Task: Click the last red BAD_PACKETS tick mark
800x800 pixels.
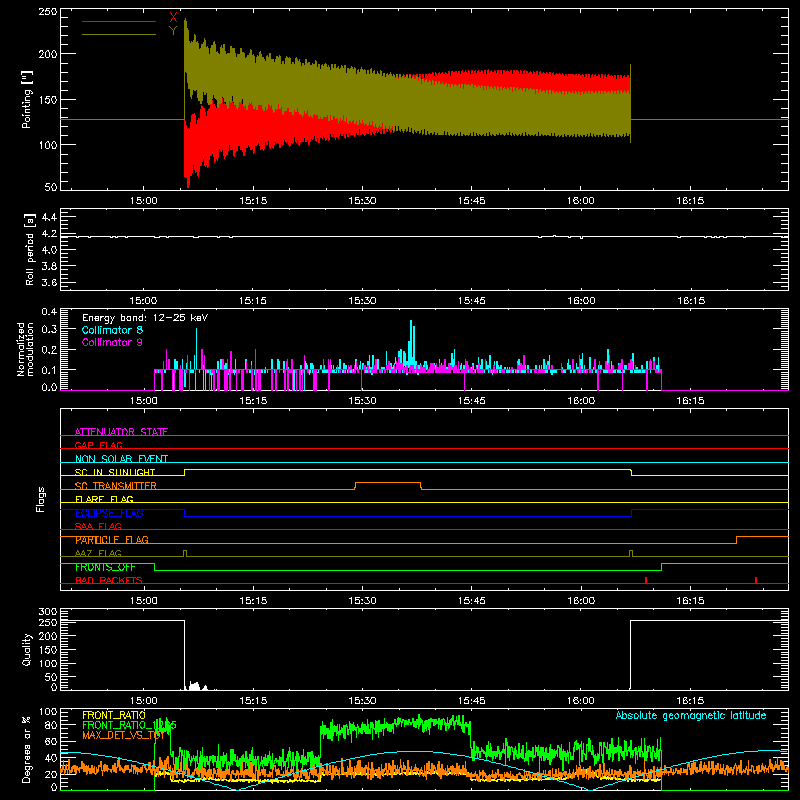Action: [756, 580]
